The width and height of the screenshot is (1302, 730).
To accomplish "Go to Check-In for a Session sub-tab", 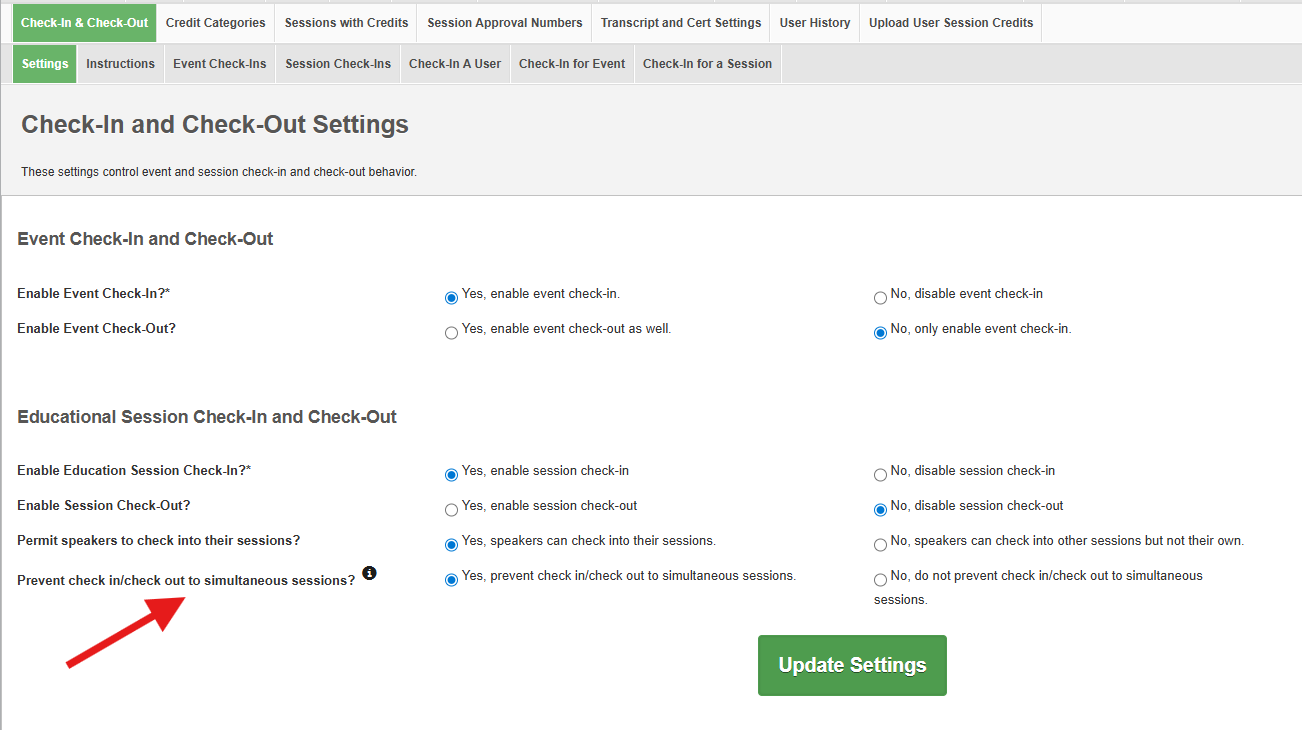I will tap(706, 64).
